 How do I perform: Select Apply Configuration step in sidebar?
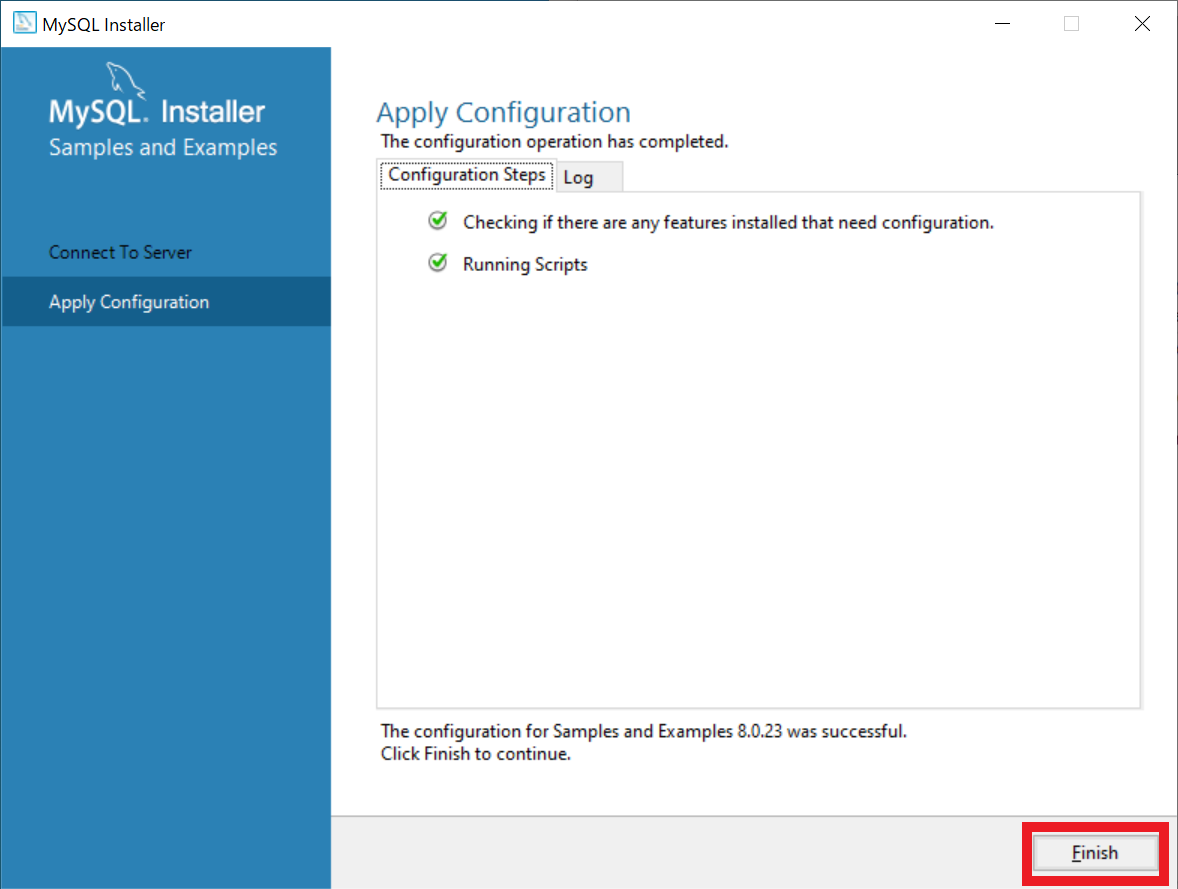[x=166, y=301]
